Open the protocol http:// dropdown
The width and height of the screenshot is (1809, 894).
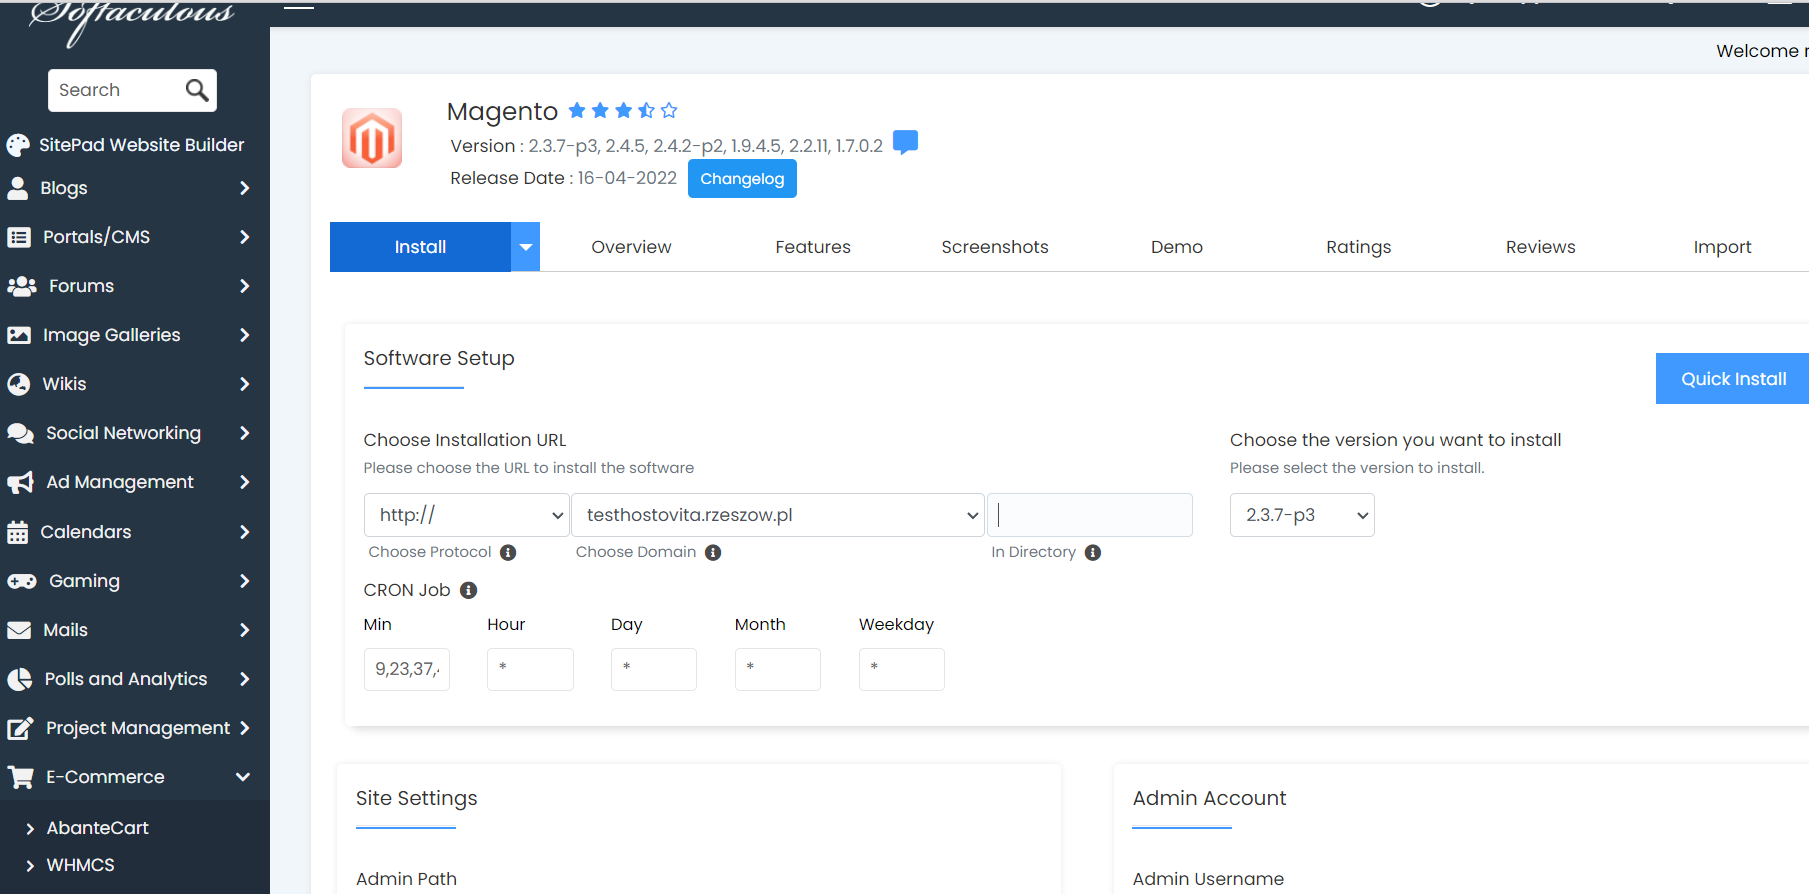[x=467, y=515]
